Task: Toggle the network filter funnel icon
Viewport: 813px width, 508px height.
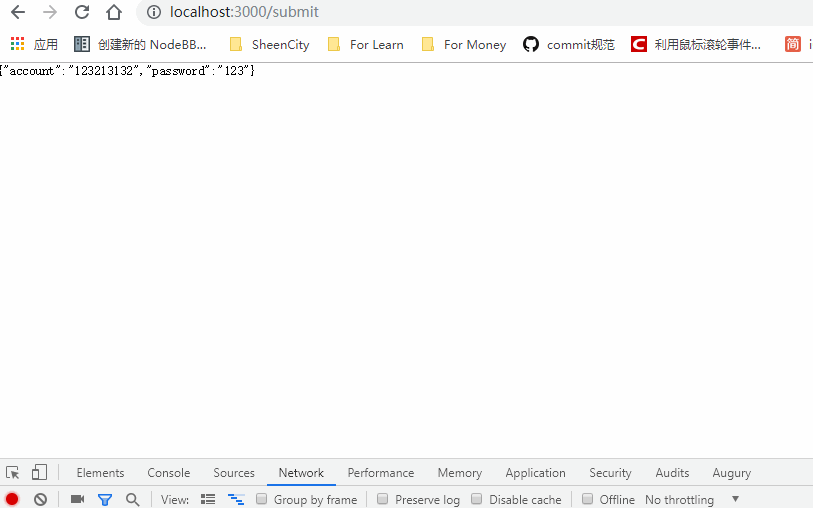Action: (x=105, y=500)
